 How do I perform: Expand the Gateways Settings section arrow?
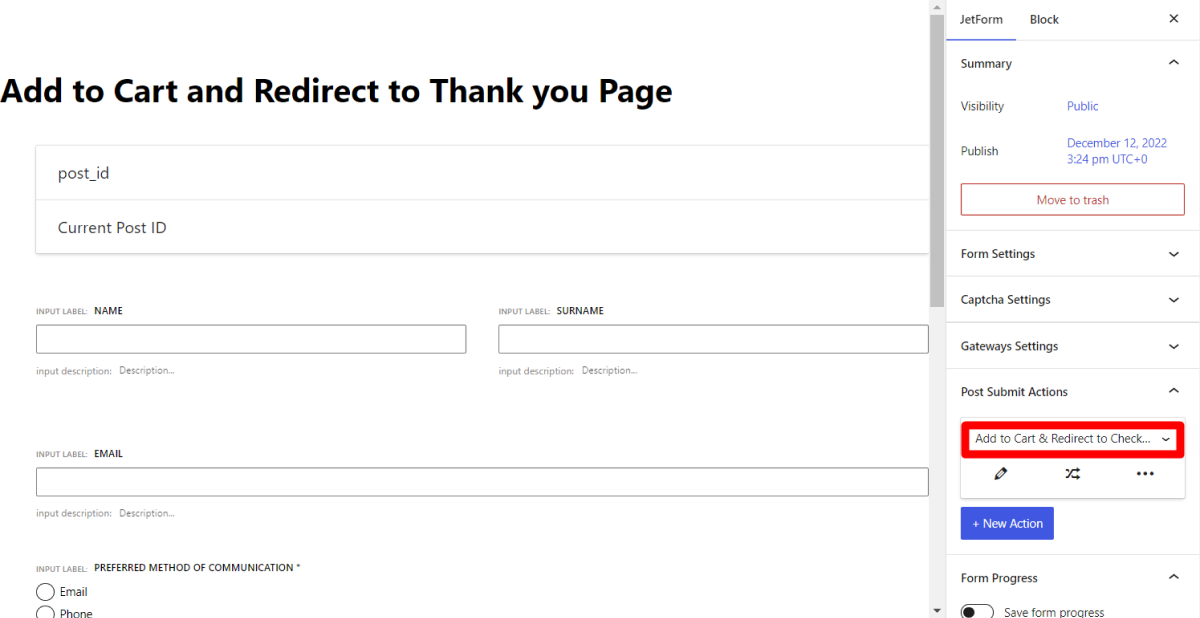[x=1173, y=346]
